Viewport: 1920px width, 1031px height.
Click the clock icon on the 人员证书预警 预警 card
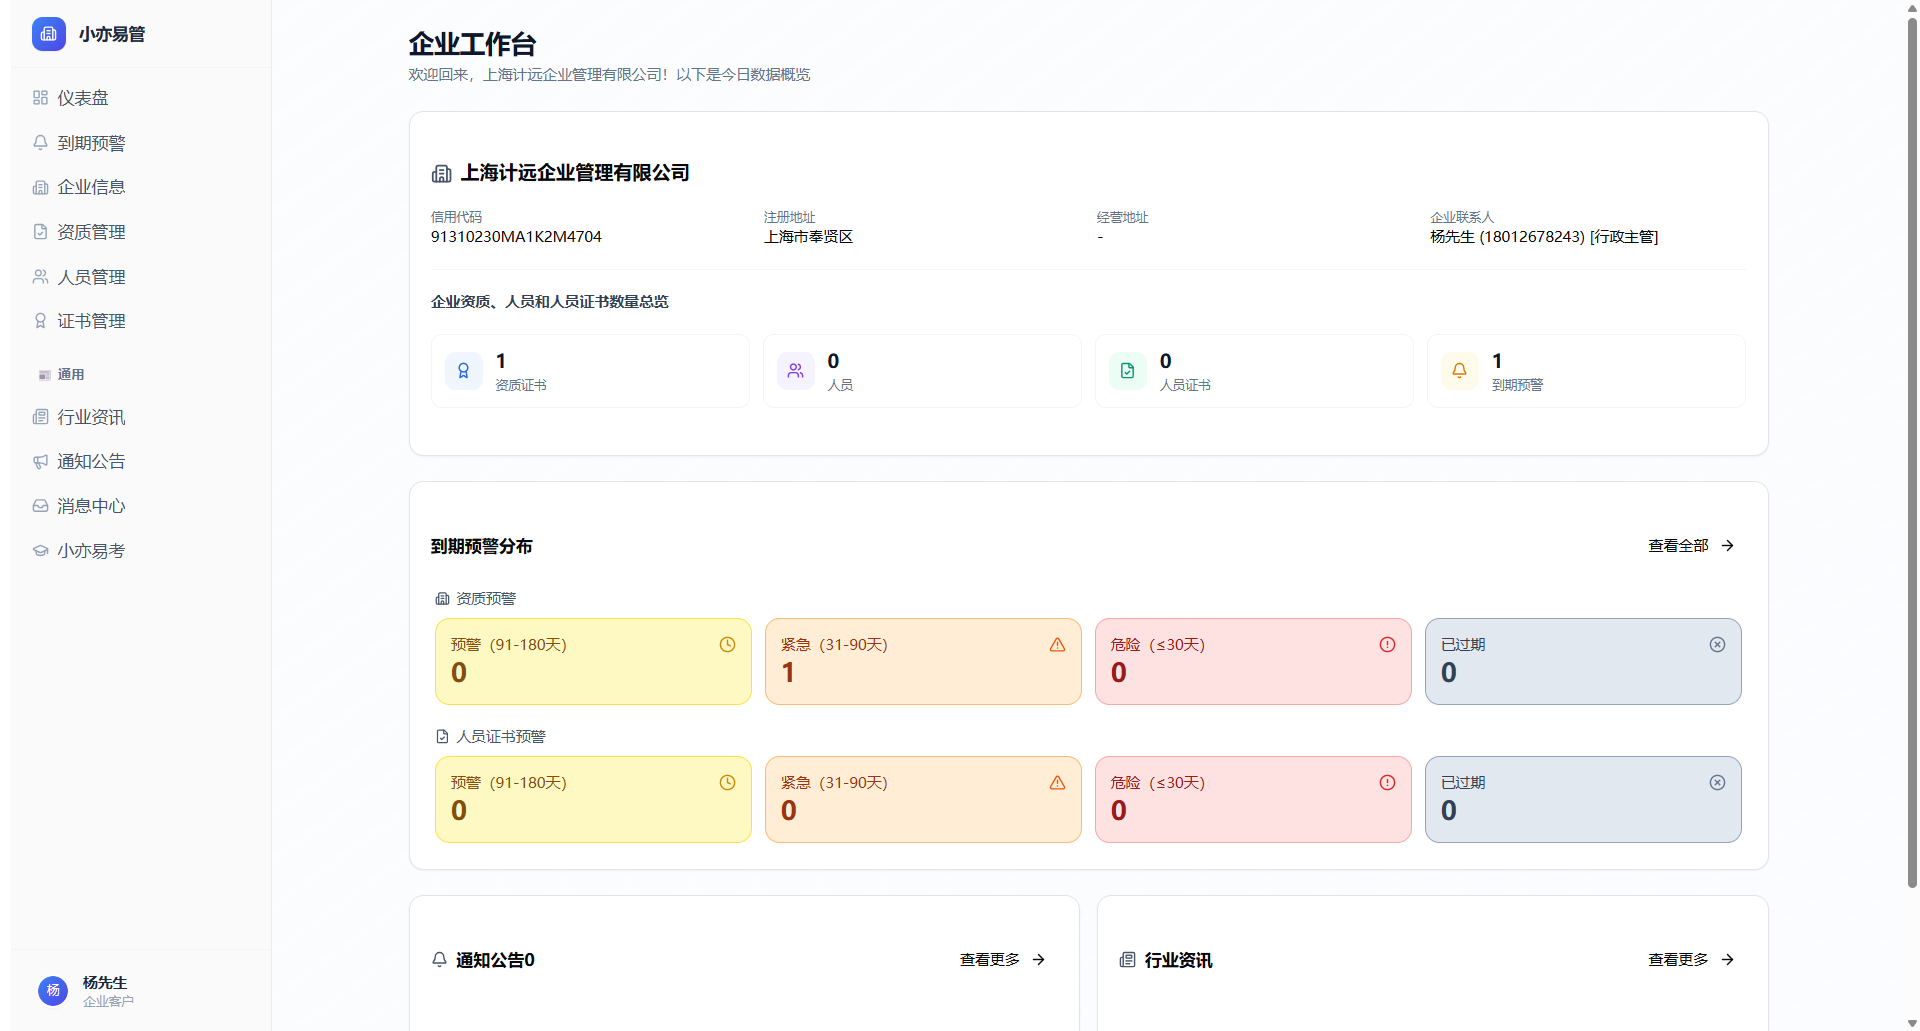(x=727, y=783)
